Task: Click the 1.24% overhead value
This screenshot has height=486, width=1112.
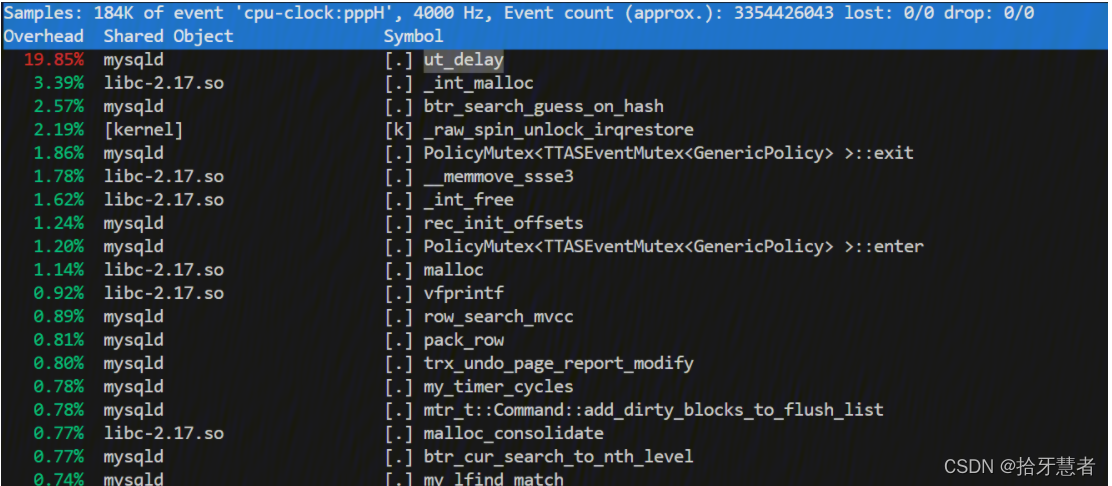Action: pos(58,223)
